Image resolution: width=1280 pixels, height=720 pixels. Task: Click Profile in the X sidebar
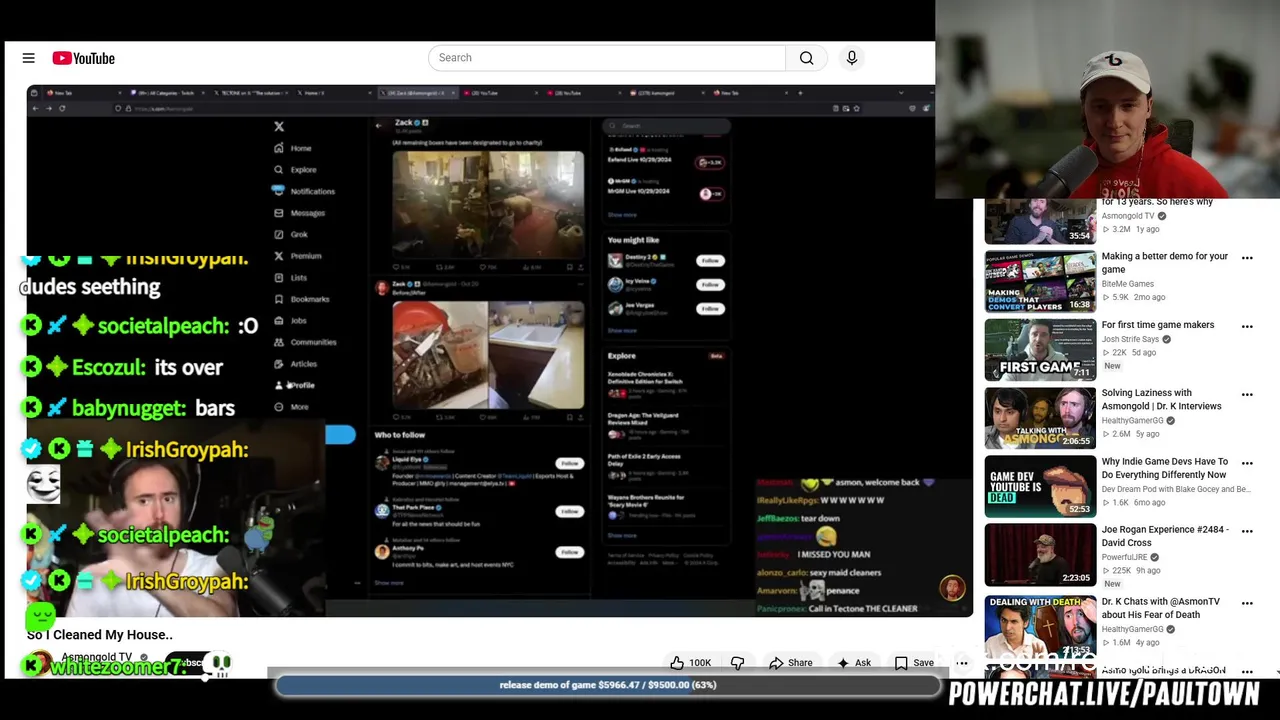[x=295, y=385]
